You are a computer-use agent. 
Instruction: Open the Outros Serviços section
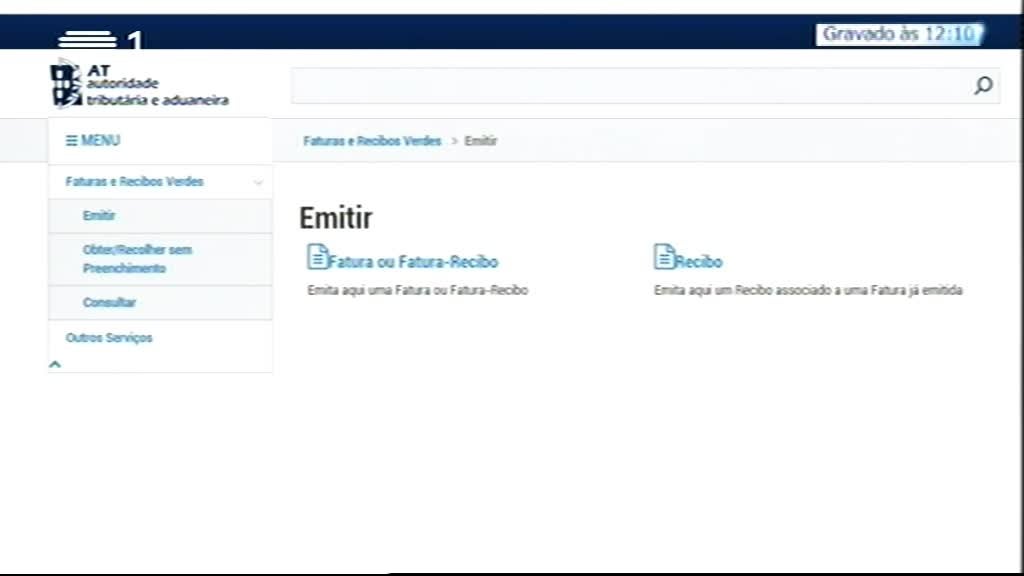109,338
